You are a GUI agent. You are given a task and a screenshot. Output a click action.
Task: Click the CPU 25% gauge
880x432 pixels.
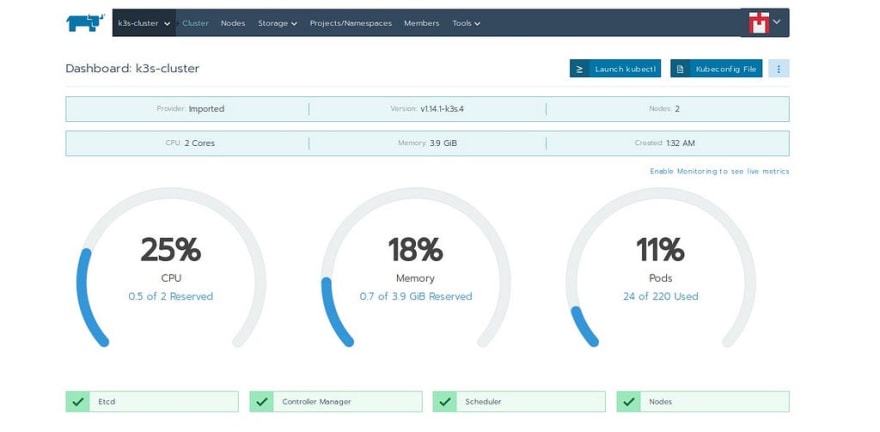[171, 268]
